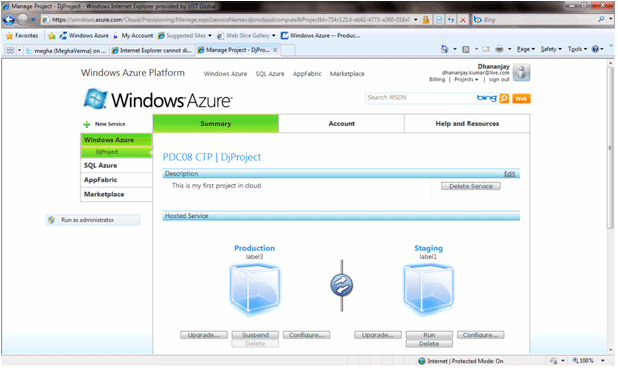Open the Tools menu dropdown
618x368 pixels.
[577, 49]
